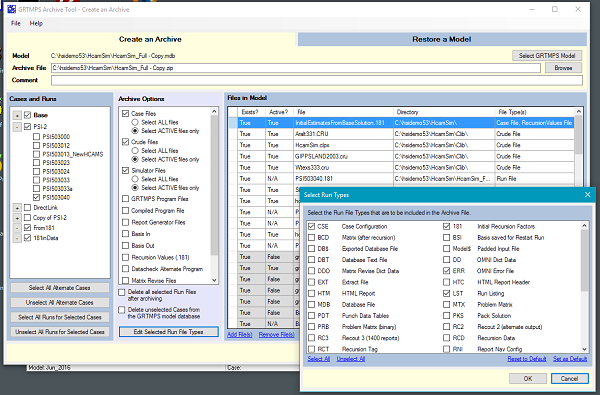Click the run types list scrollbar thumb
The height and width of the screenshot is (395, 600).
584,260
